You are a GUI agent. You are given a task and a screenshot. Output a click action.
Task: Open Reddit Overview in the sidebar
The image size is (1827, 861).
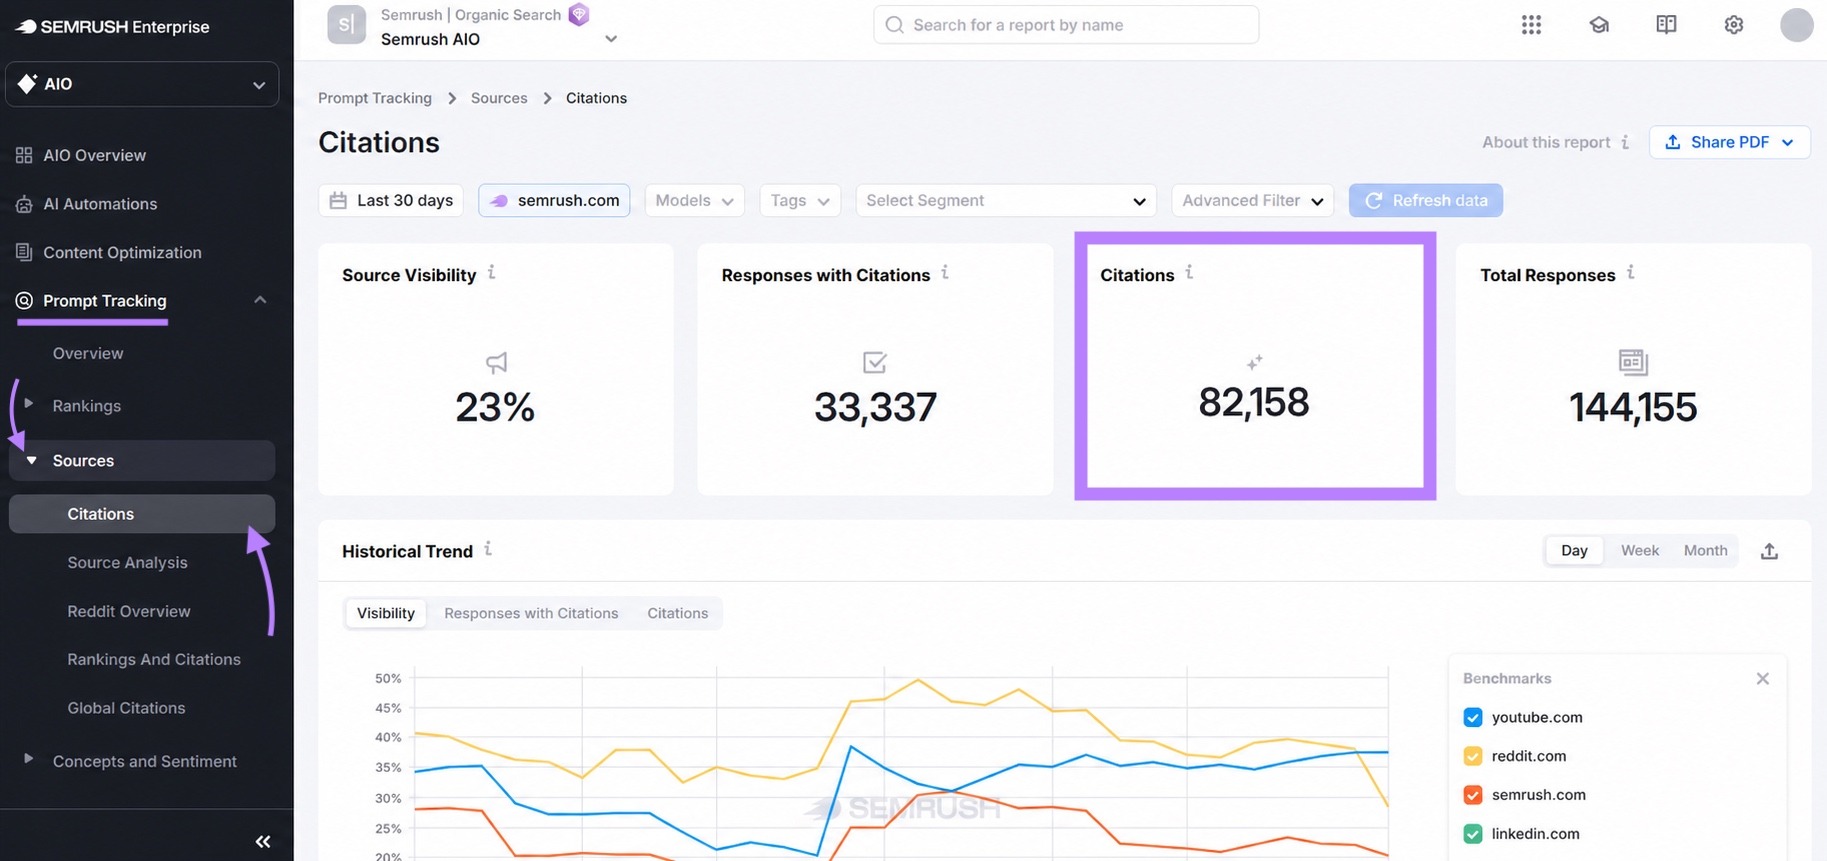[128, 611]
